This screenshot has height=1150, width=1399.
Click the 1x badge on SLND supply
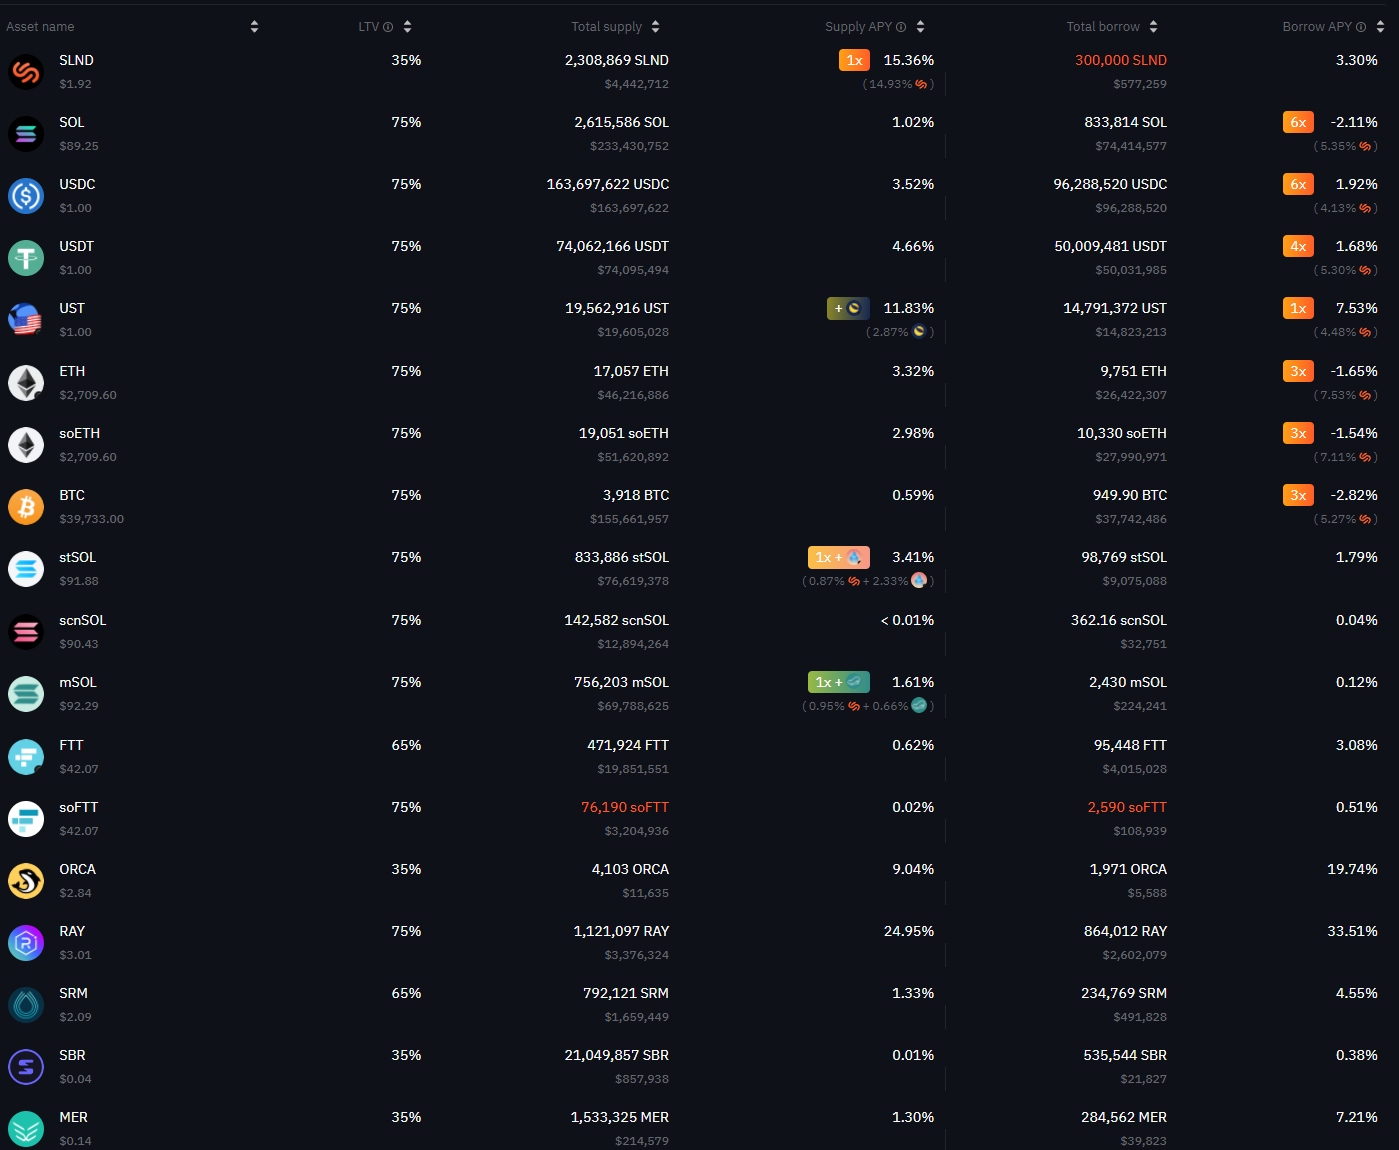(854, 60)
